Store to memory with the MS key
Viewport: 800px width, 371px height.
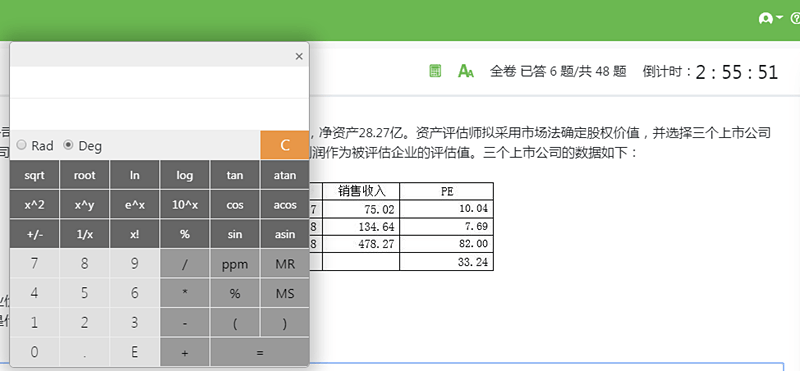tap(285, 293)
